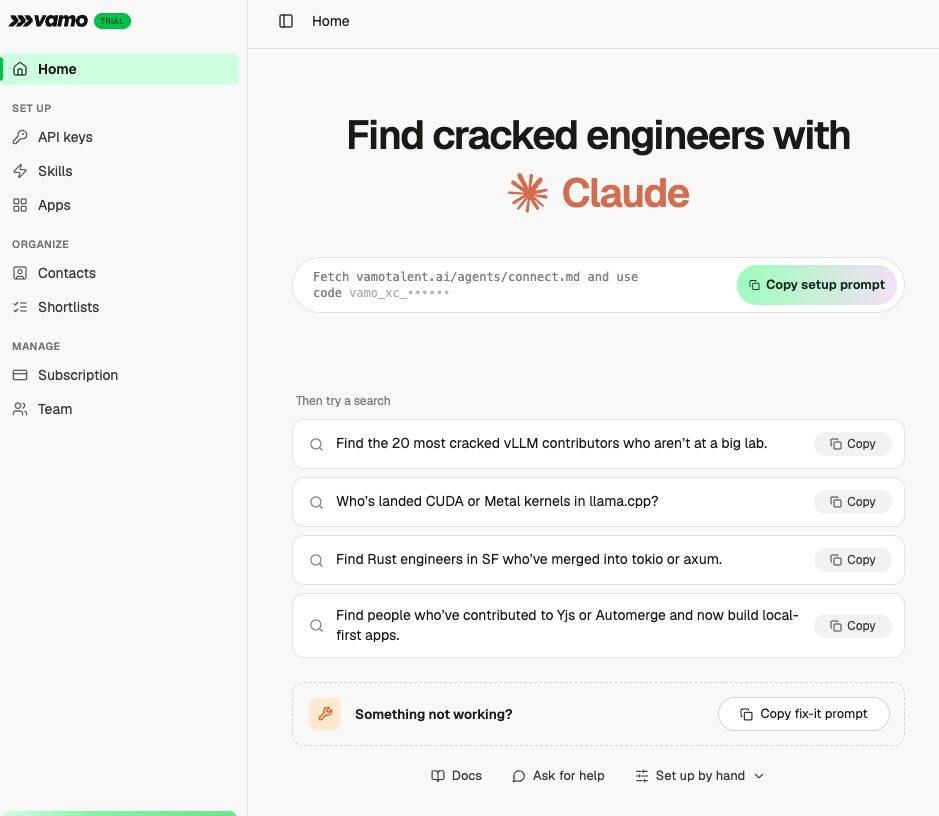The width and height of the screenshot is (939, 816).
Task: Click 'Something not working?' text
Action: (x=434, y=714)
